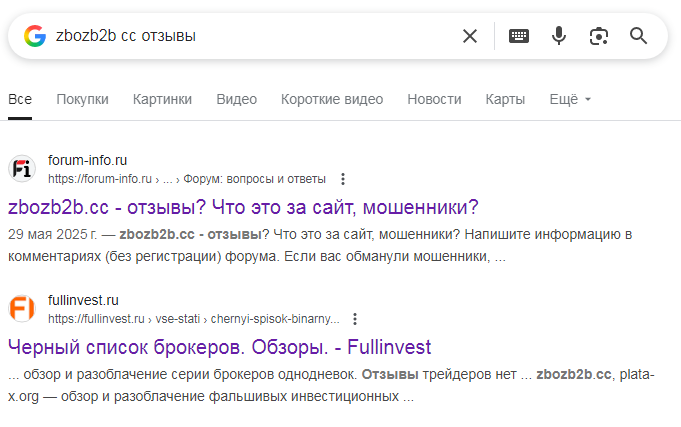Click the search box text 'zbozb2b cc отзывы'
Viewport: 681px width, 427px height.
coord(126,36)
